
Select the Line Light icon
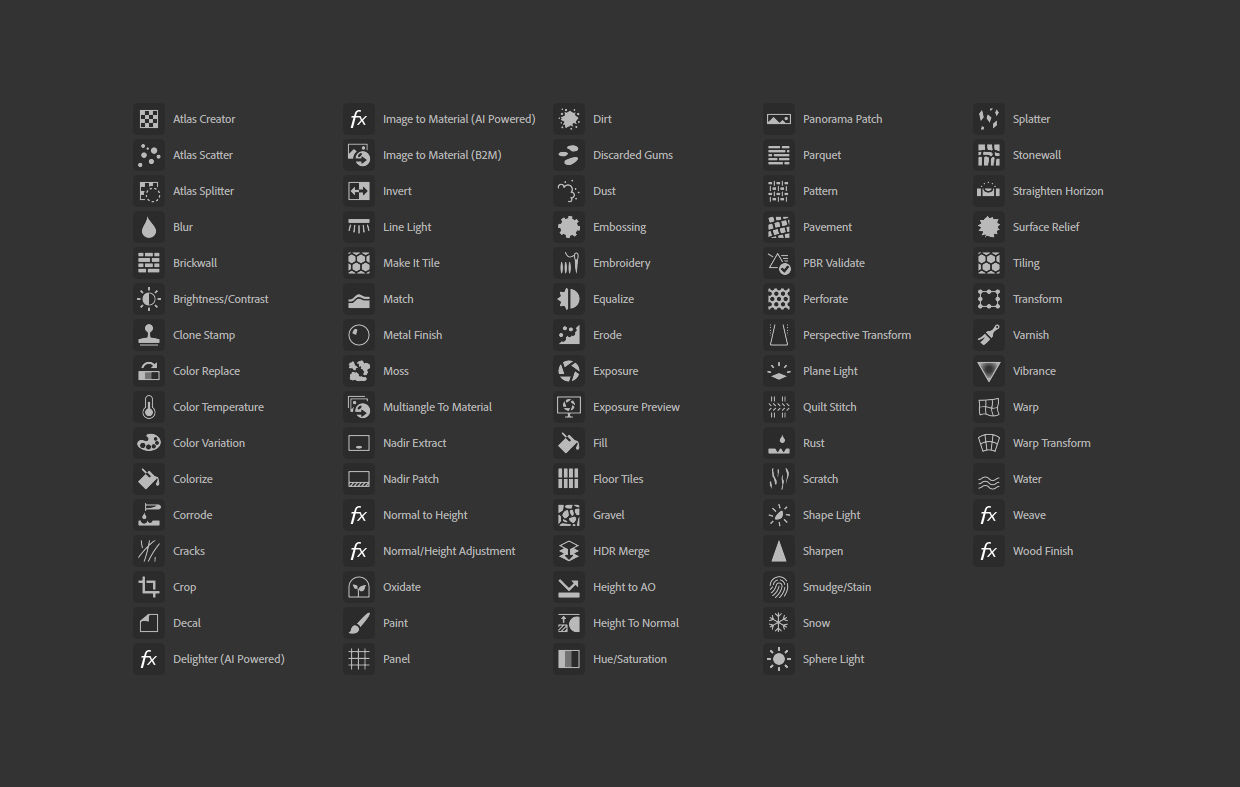coord(359,227)
